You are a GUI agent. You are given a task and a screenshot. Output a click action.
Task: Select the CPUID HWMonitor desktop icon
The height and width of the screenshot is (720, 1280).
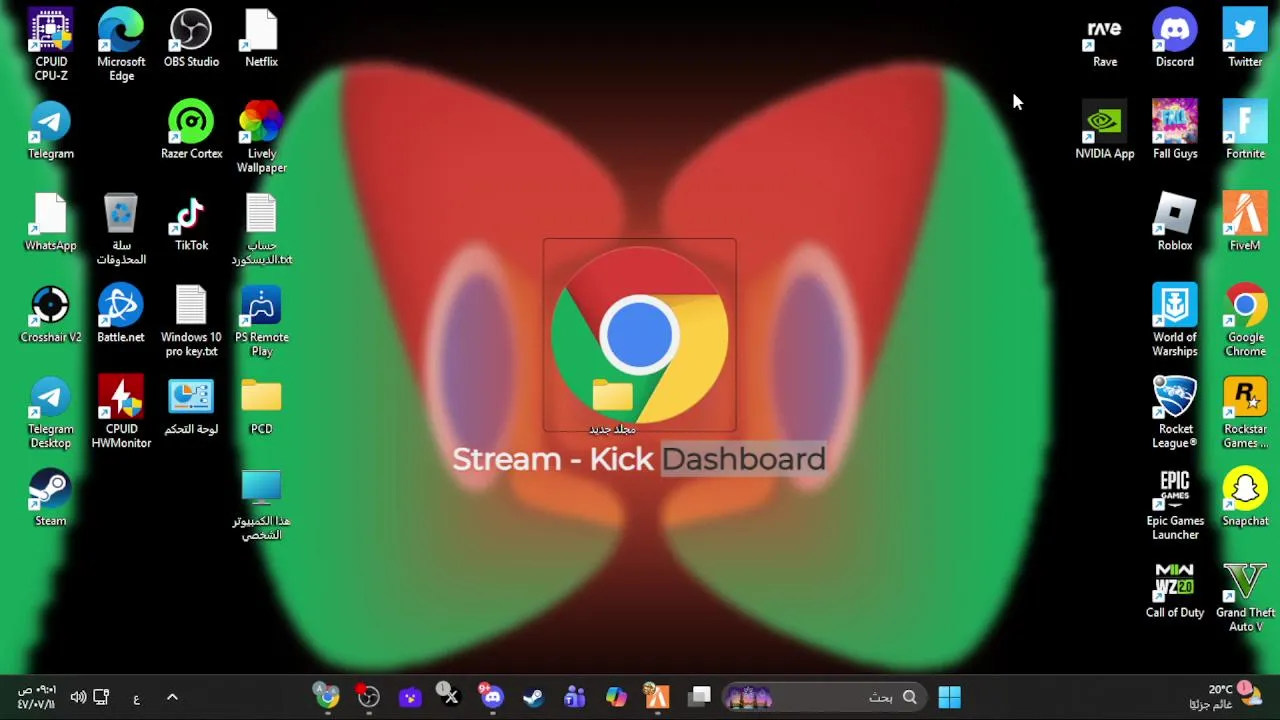click(x=121, y=413)
